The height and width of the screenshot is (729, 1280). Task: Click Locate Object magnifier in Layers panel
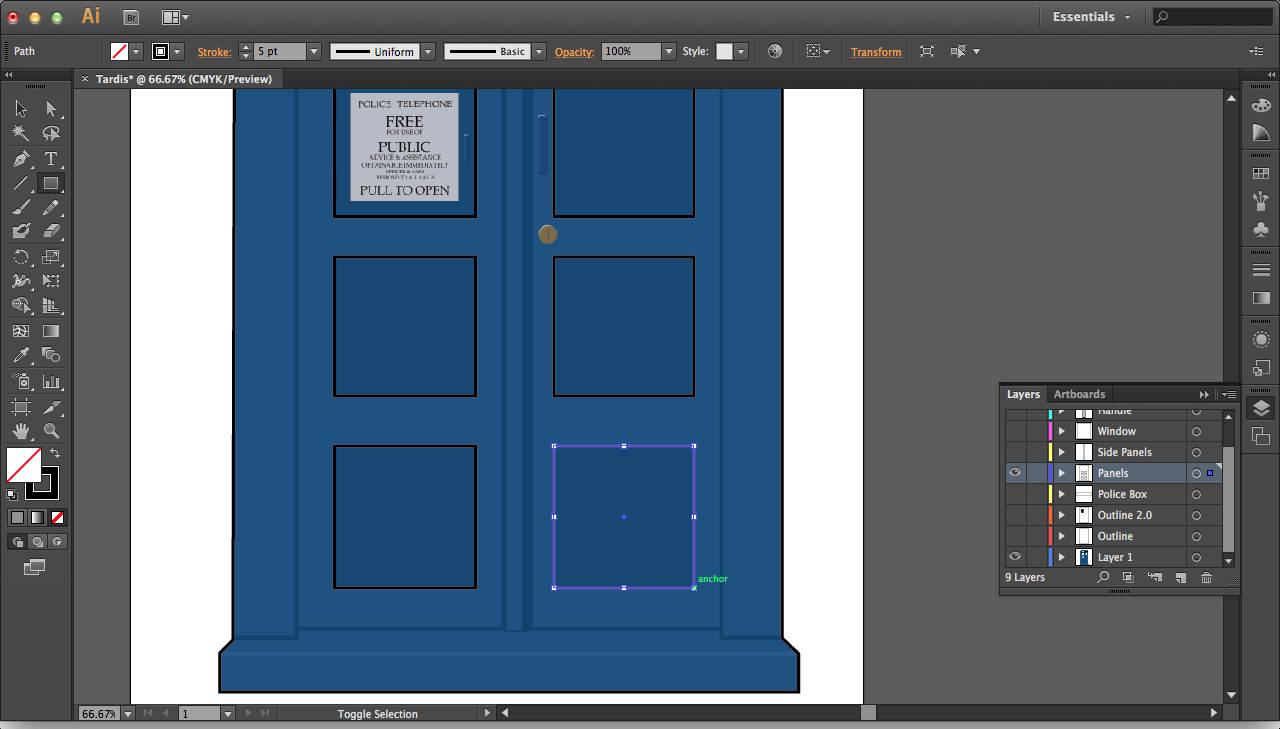pyautogui.click(x=1103, y=577)
